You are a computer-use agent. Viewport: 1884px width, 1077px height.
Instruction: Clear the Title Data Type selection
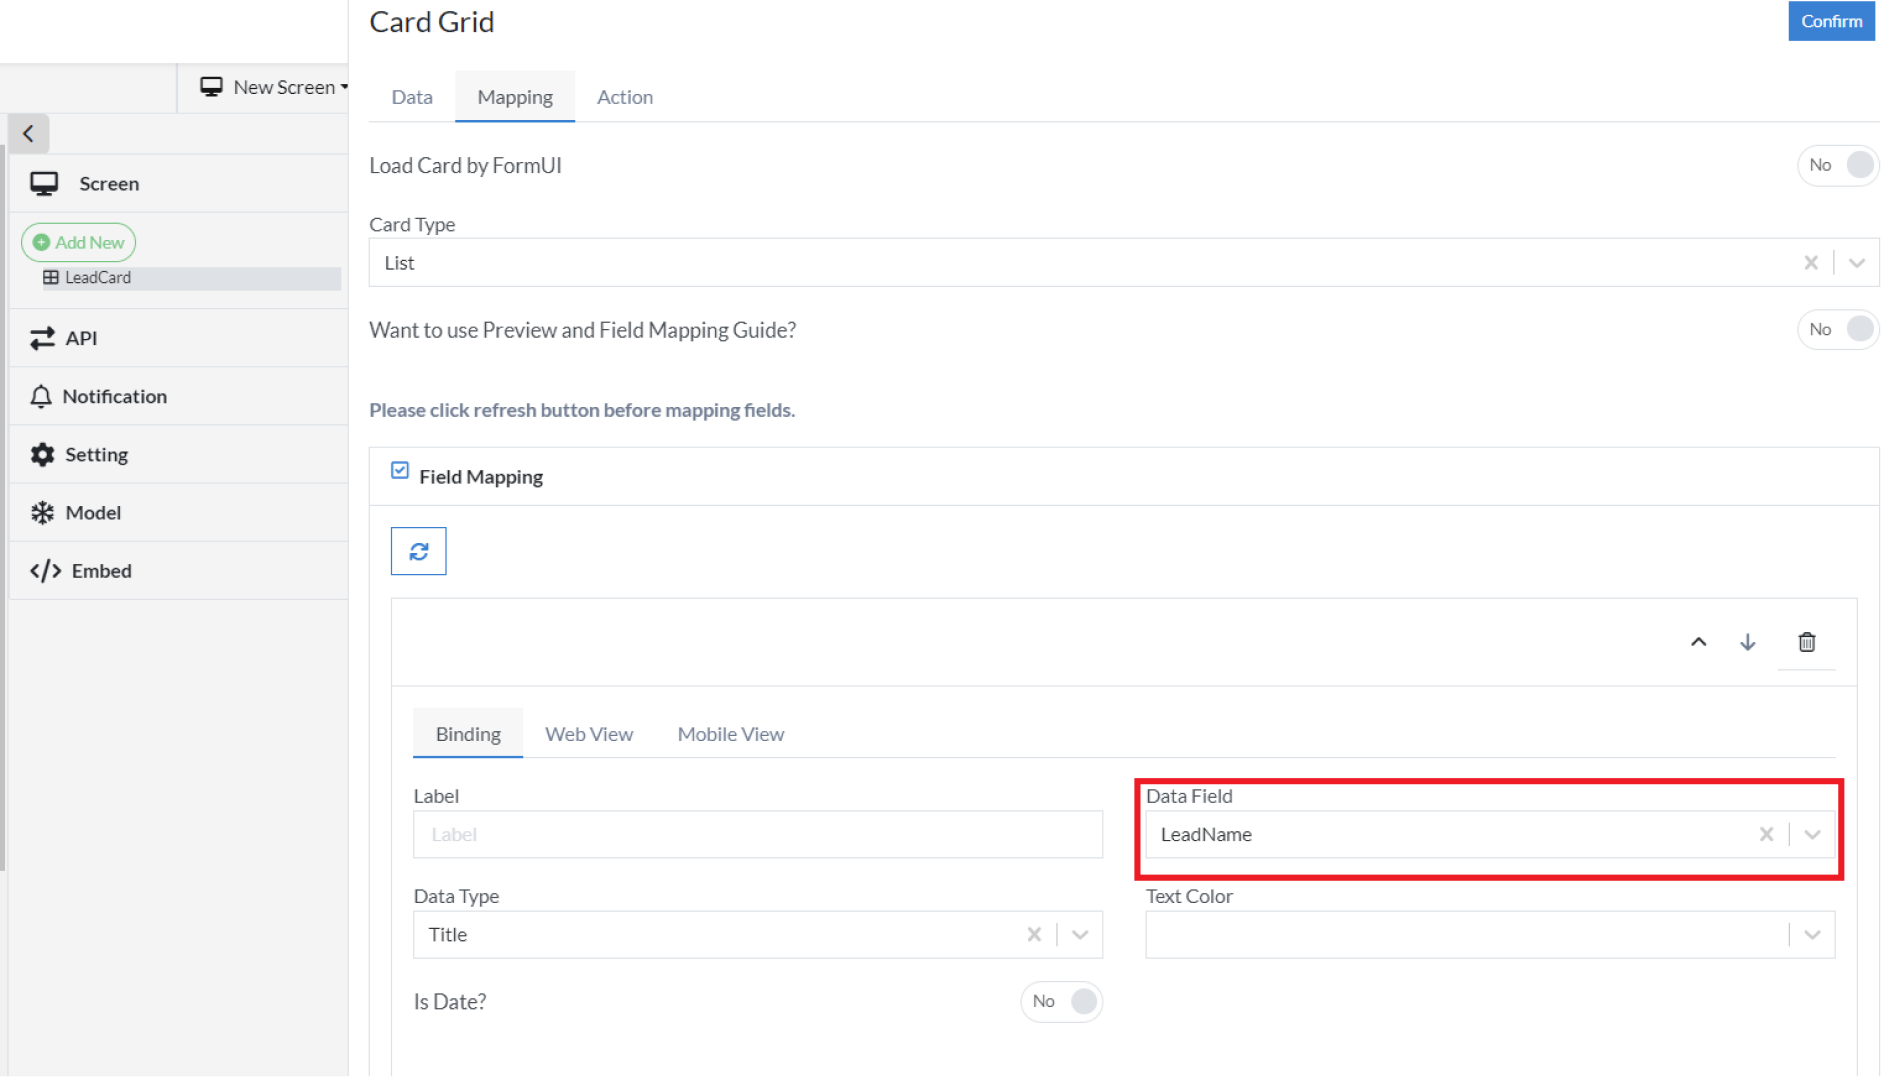pos(1034,934)
